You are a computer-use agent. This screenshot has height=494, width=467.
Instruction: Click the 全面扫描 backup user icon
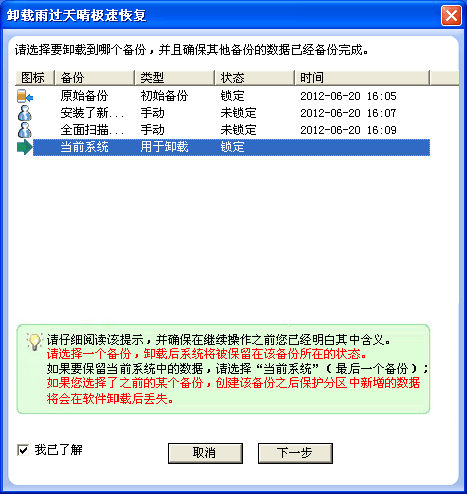[x=25, y=130]
